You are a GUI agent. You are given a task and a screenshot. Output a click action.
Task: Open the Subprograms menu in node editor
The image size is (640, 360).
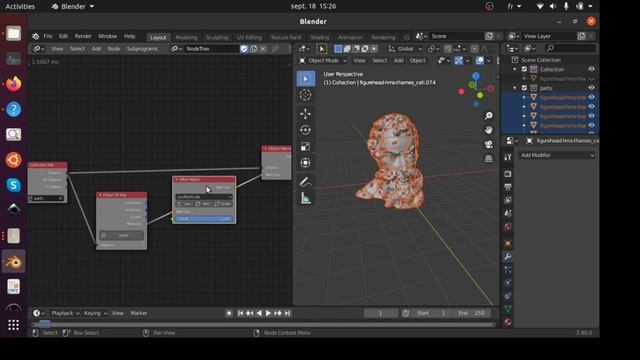(x=142, y=49)
